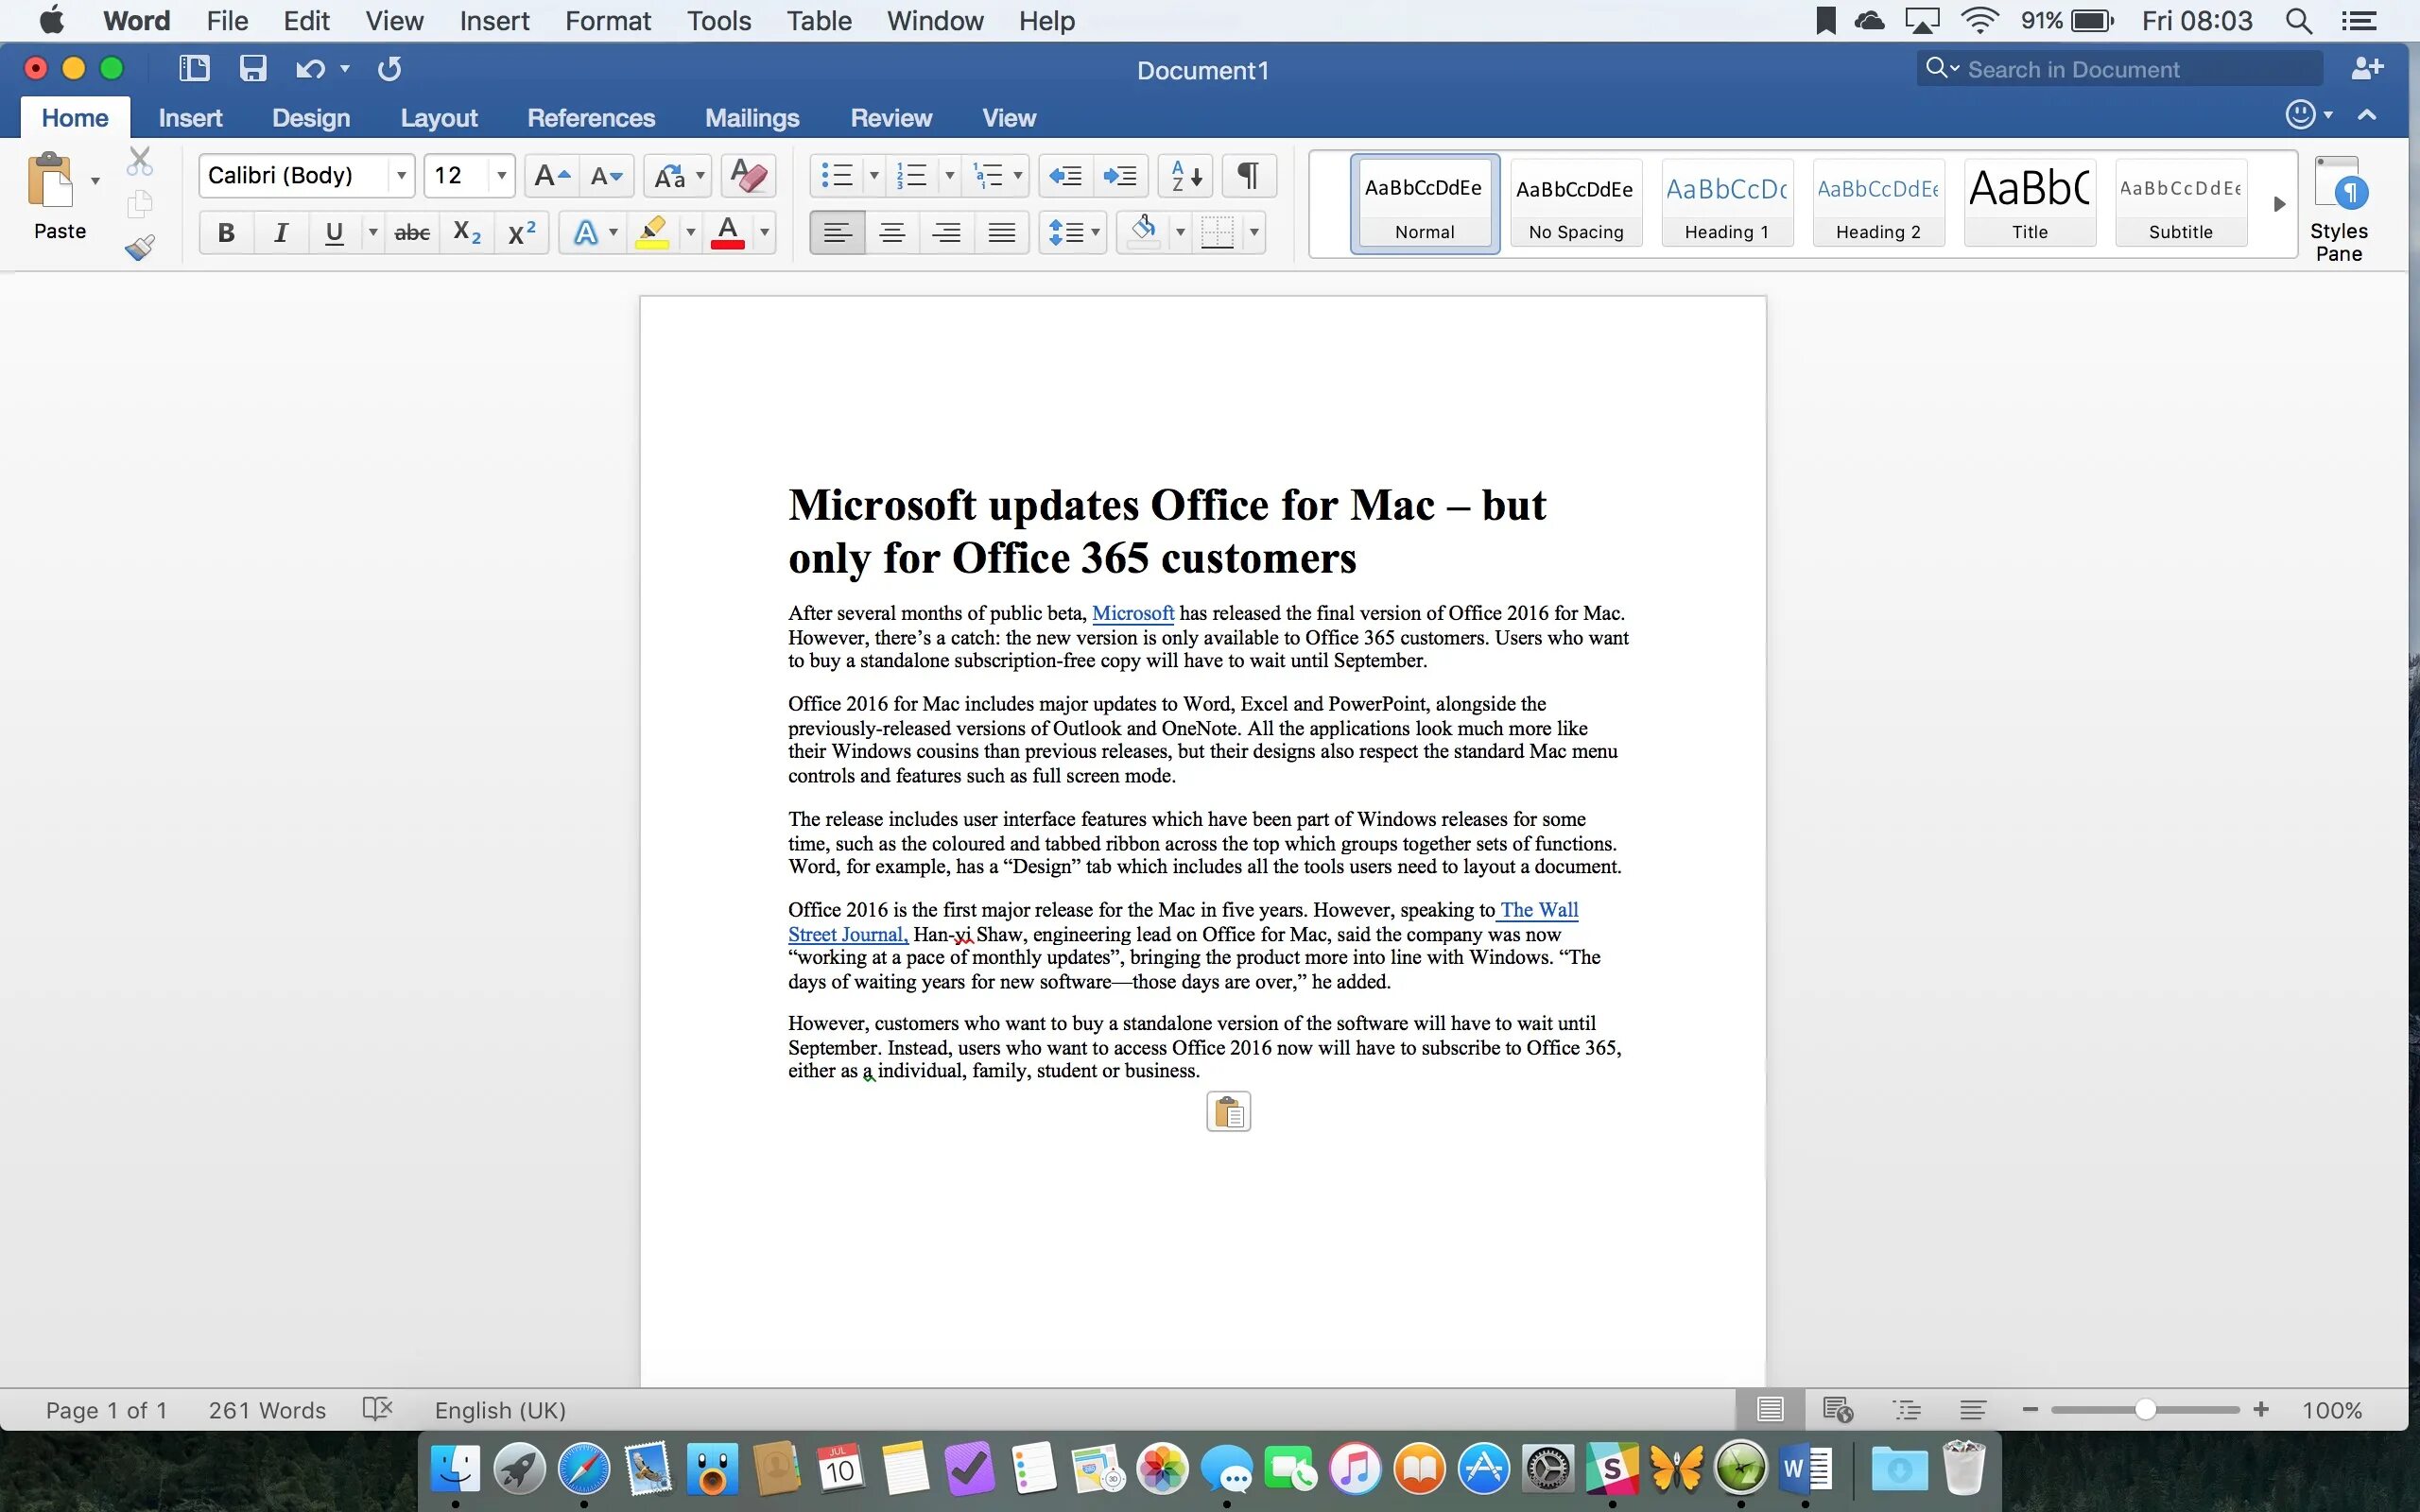
Task: Click the Format Painter brush icon
Action: click(140, 247)
